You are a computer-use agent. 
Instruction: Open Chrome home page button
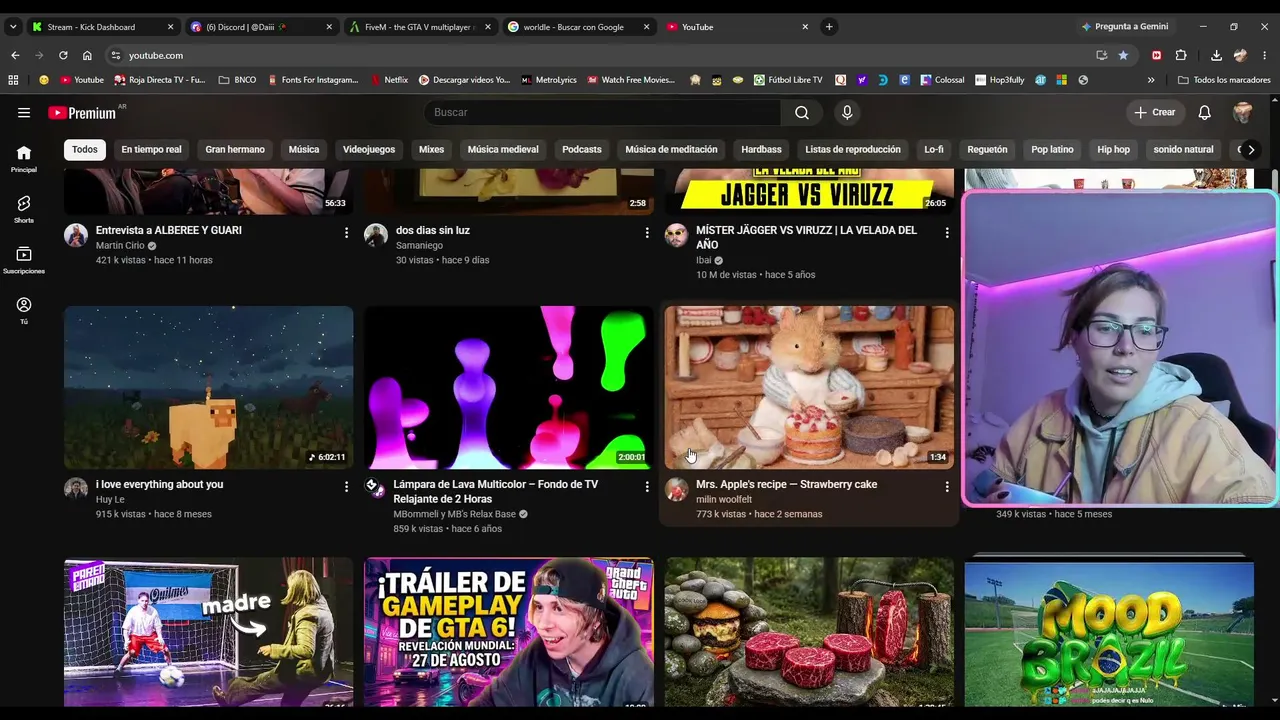[x=87, y=55]
